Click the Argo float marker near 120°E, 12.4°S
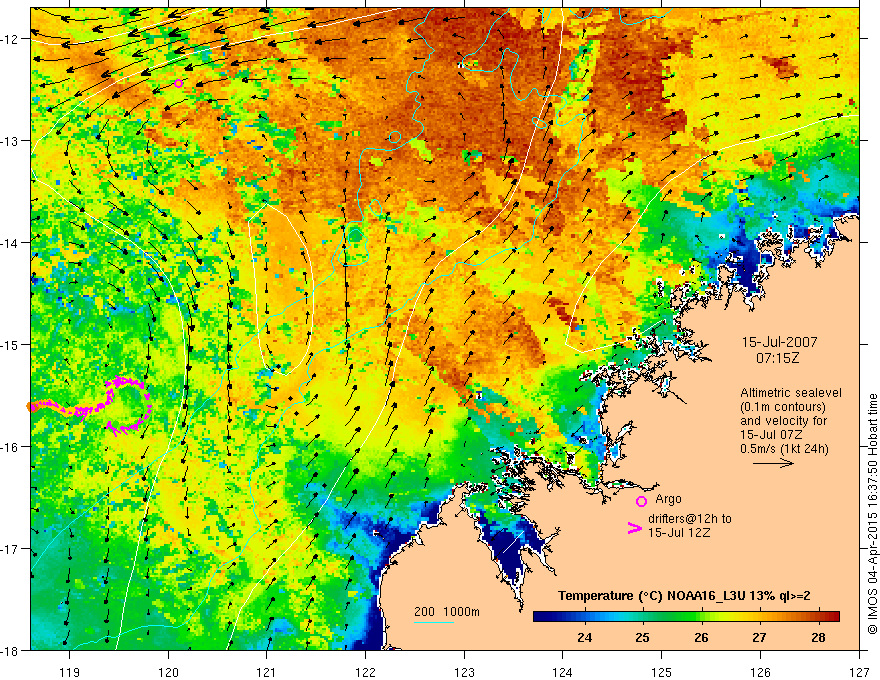Image resolution: width=880 pixels, height=680 pixels. (178, 84)
